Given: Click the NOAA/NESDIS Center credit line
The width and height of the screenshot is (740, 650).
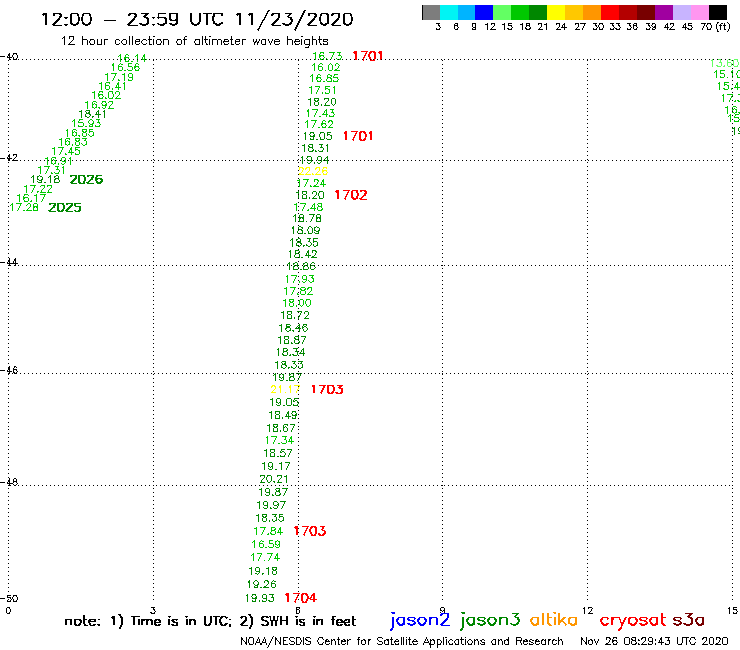Looking at the screenshot, I should 402,641.
